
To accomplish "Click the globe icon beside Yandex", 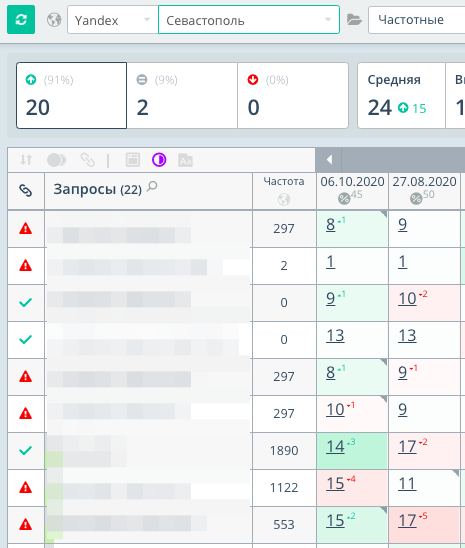I will (x=54, y=20).
